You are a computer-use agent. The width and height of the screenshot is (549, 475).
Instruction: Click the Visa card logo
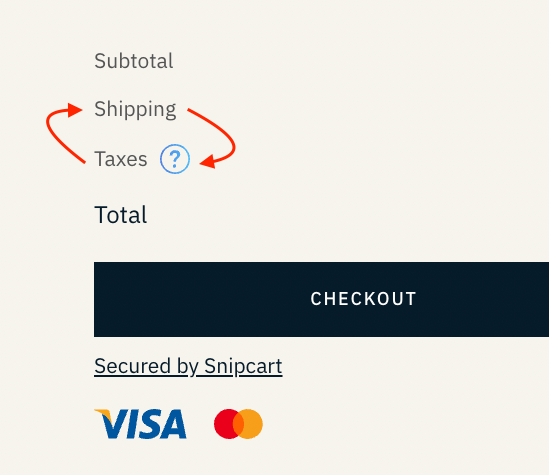pos(140,424)
